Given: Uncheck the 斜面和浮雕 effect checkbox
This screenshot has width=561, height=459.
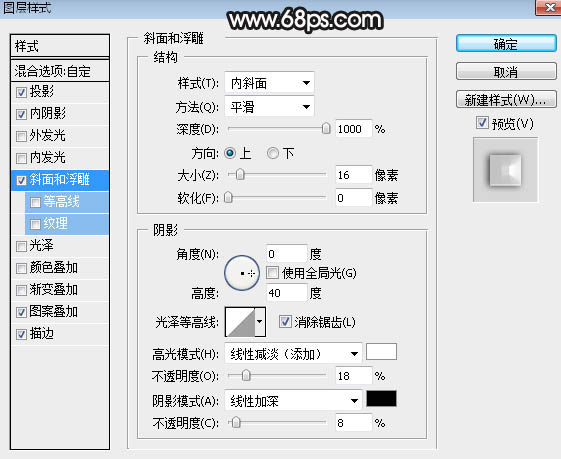Looking at the screenshot, I should coord(21,180).
